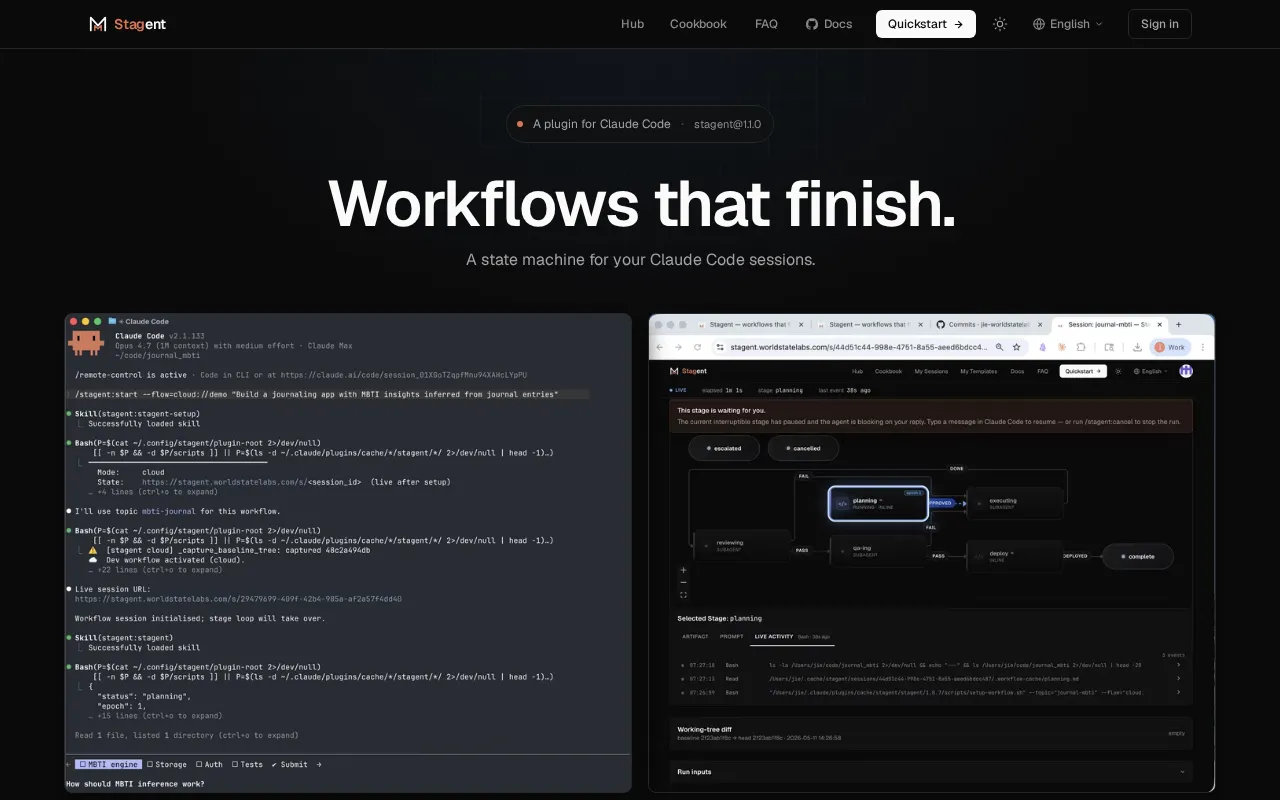Open the English dropdown inside embedded Stagent page
Image resolution: width=1280 pixels, height=800 pixels.
1151,371
